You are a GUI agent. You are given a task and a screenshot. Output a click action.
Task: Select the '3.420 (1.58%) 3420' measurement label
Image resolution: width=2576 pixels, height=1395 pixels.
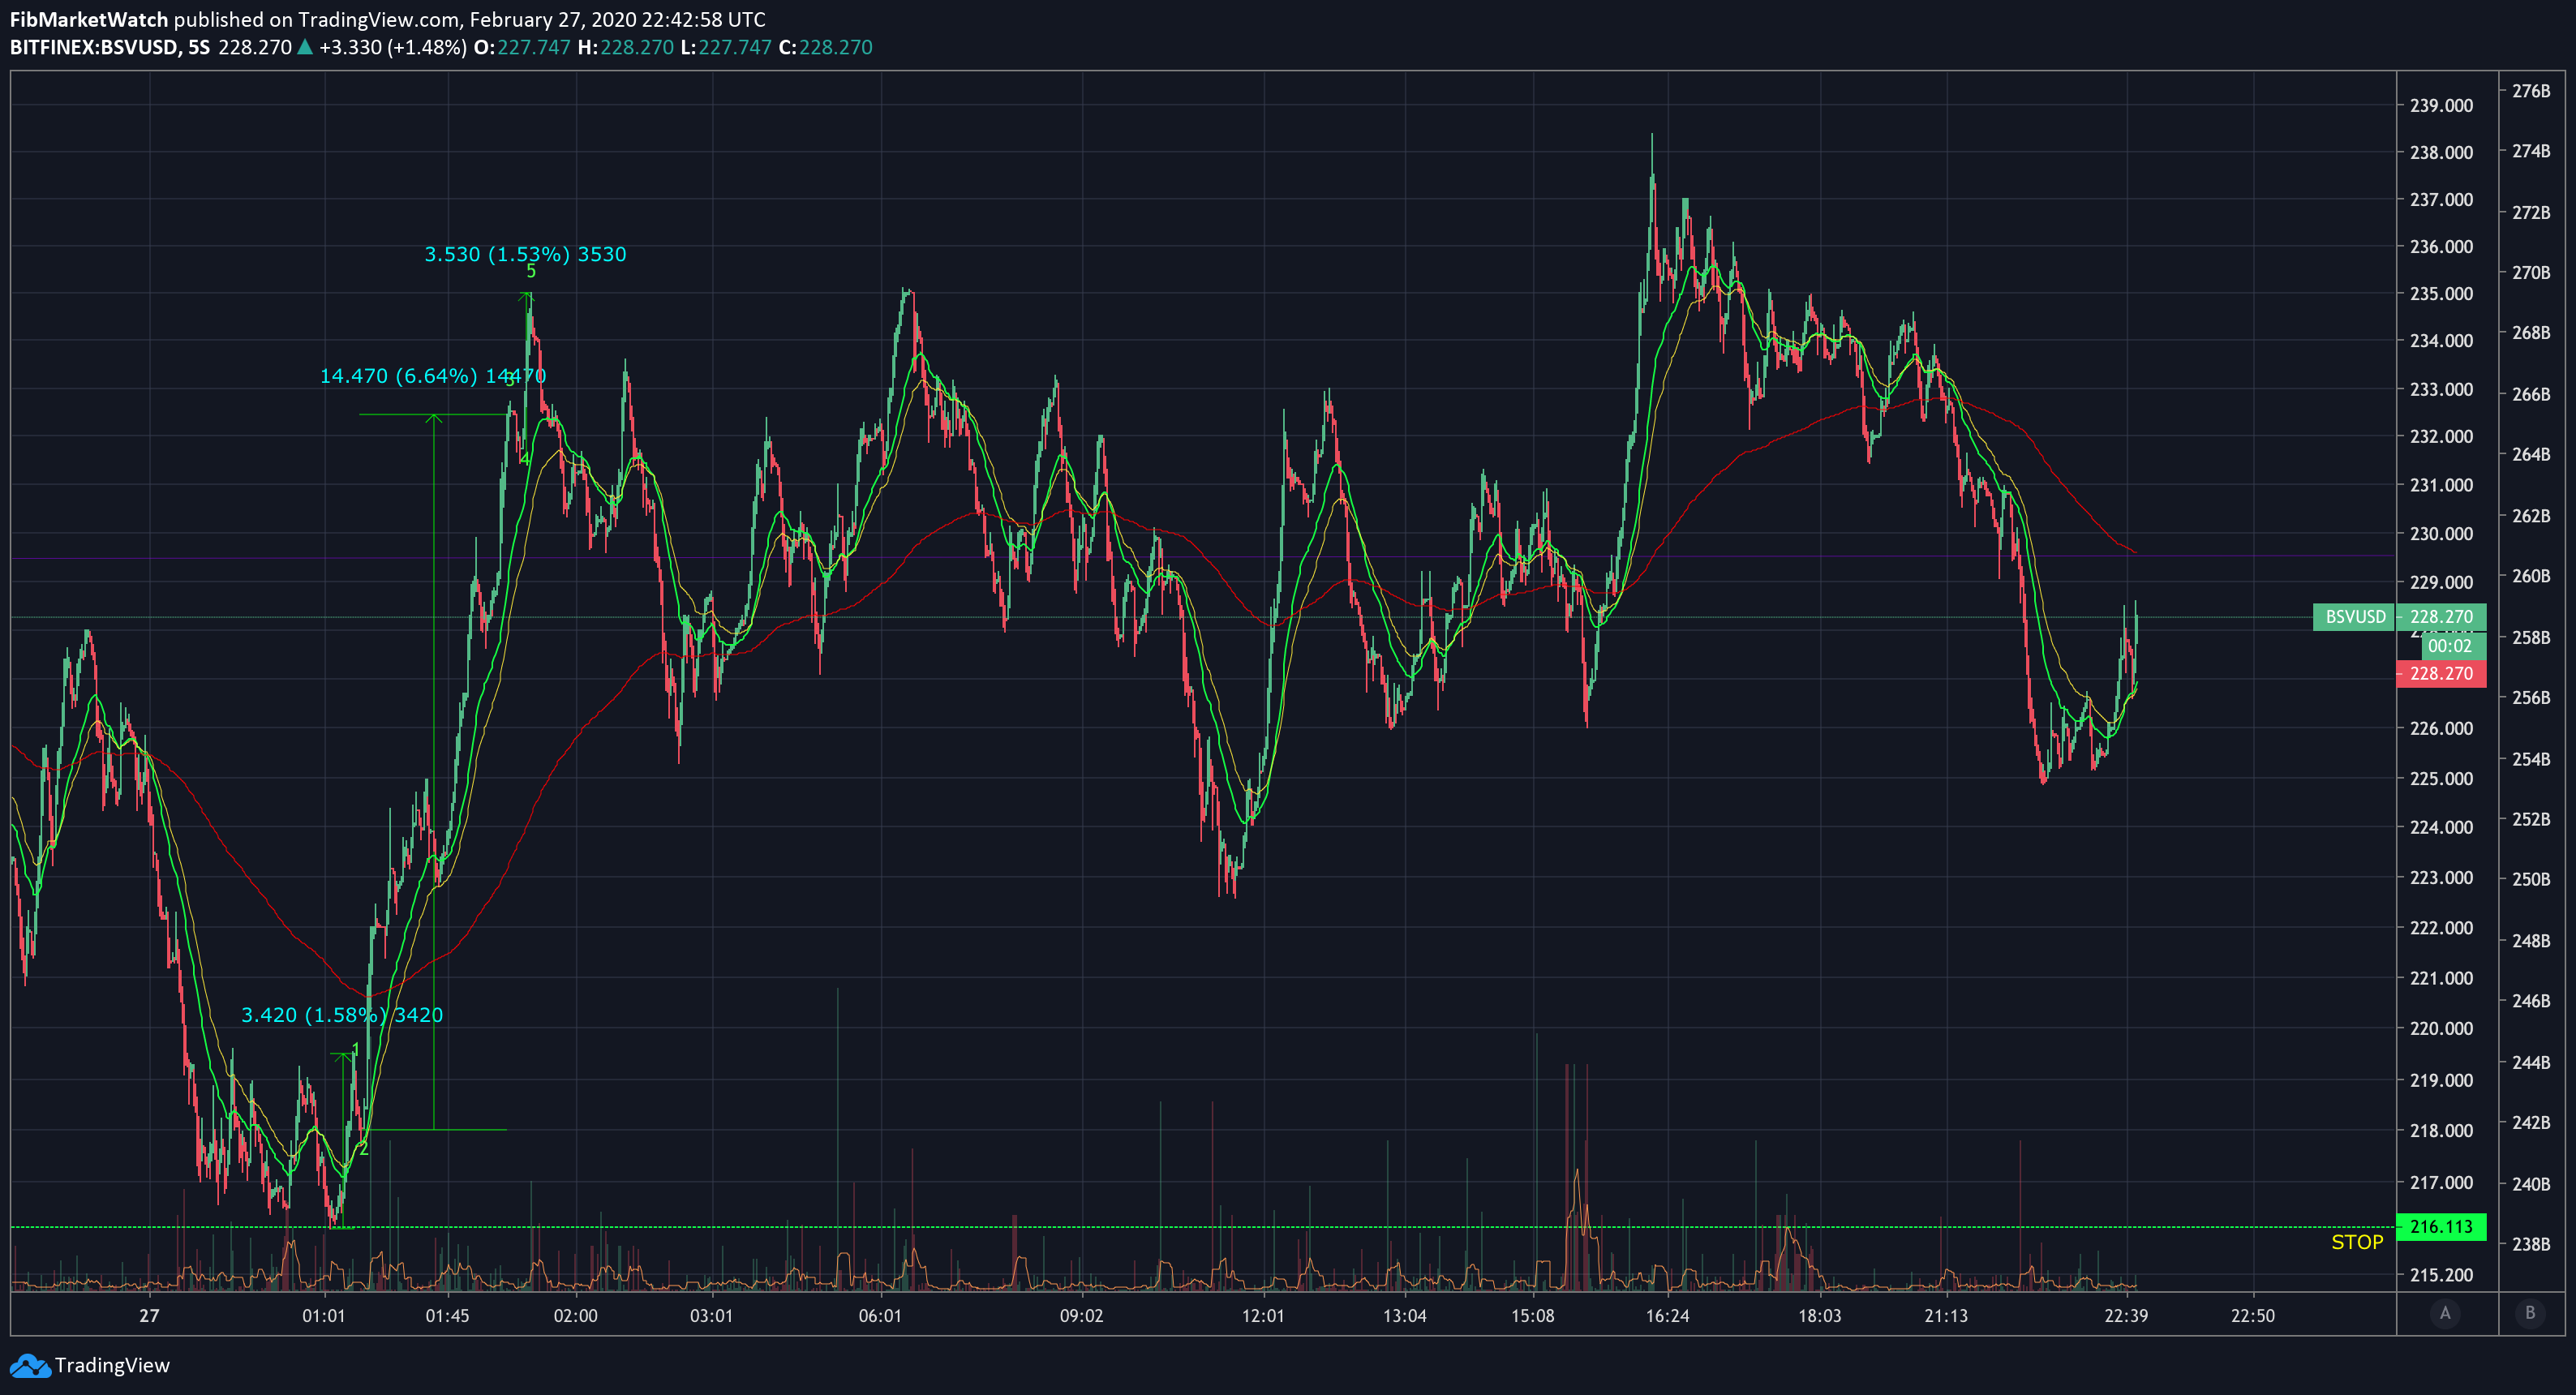[x=342, y=1015]
